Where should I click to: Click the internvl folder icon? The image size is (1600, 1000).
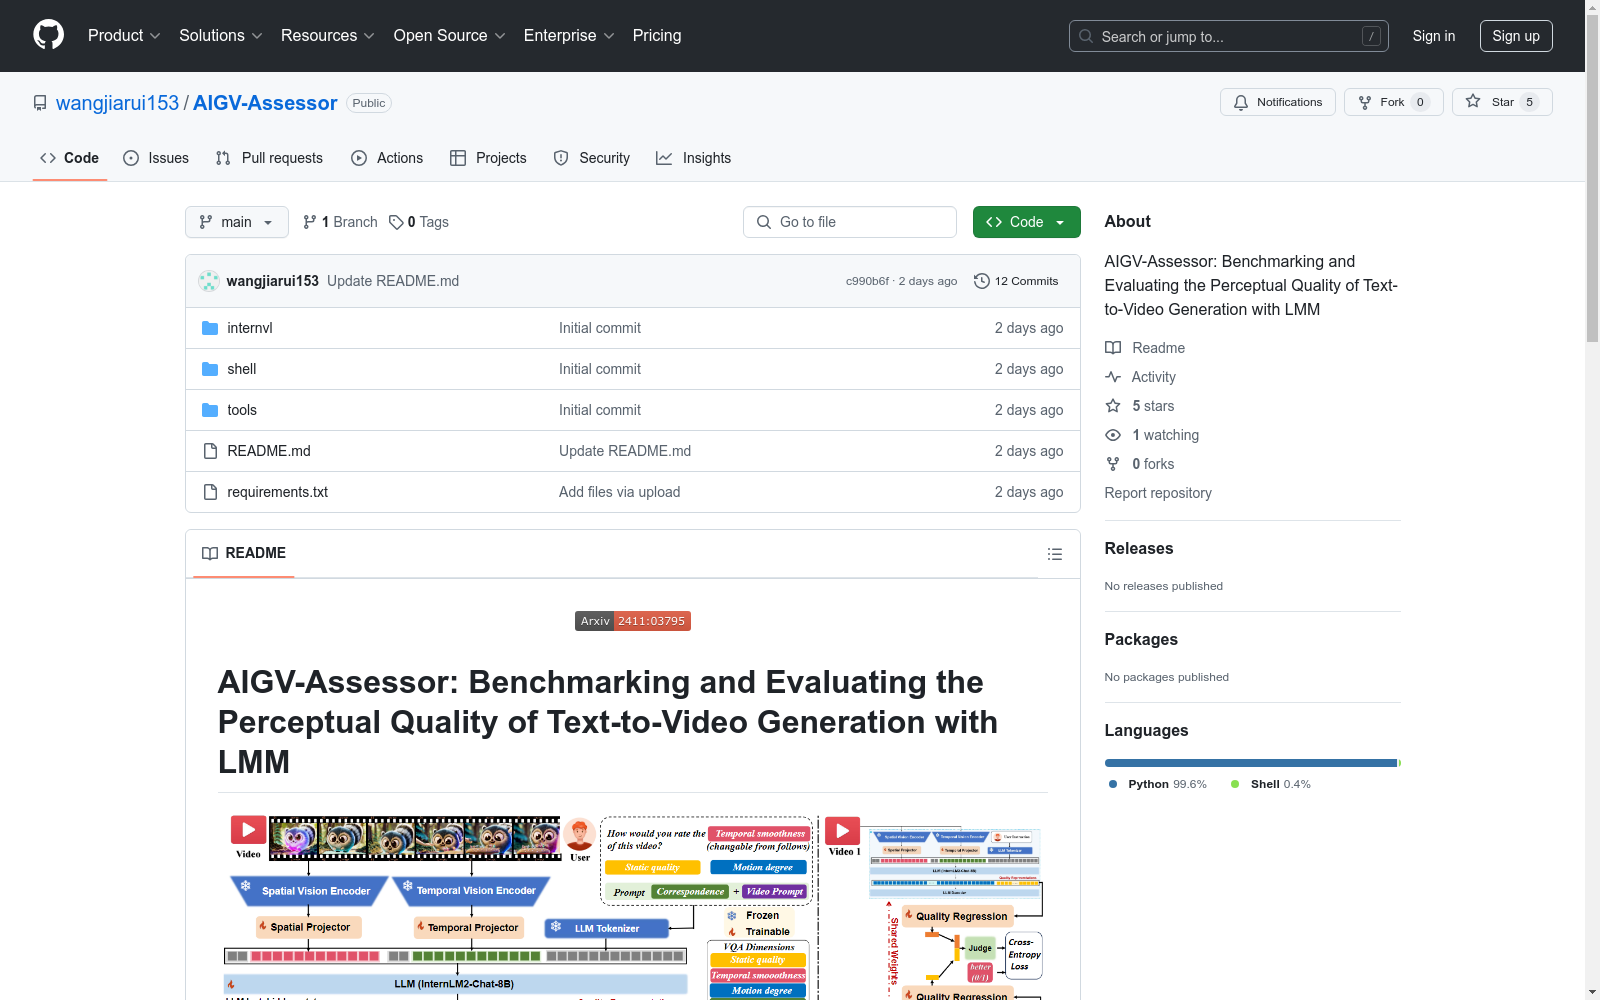click(210, 328)
